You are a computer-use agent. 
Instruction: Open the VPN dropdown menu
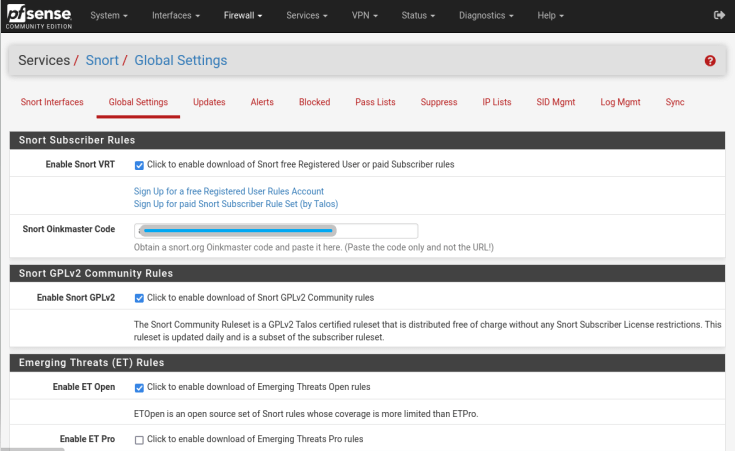tap(364, 15)
